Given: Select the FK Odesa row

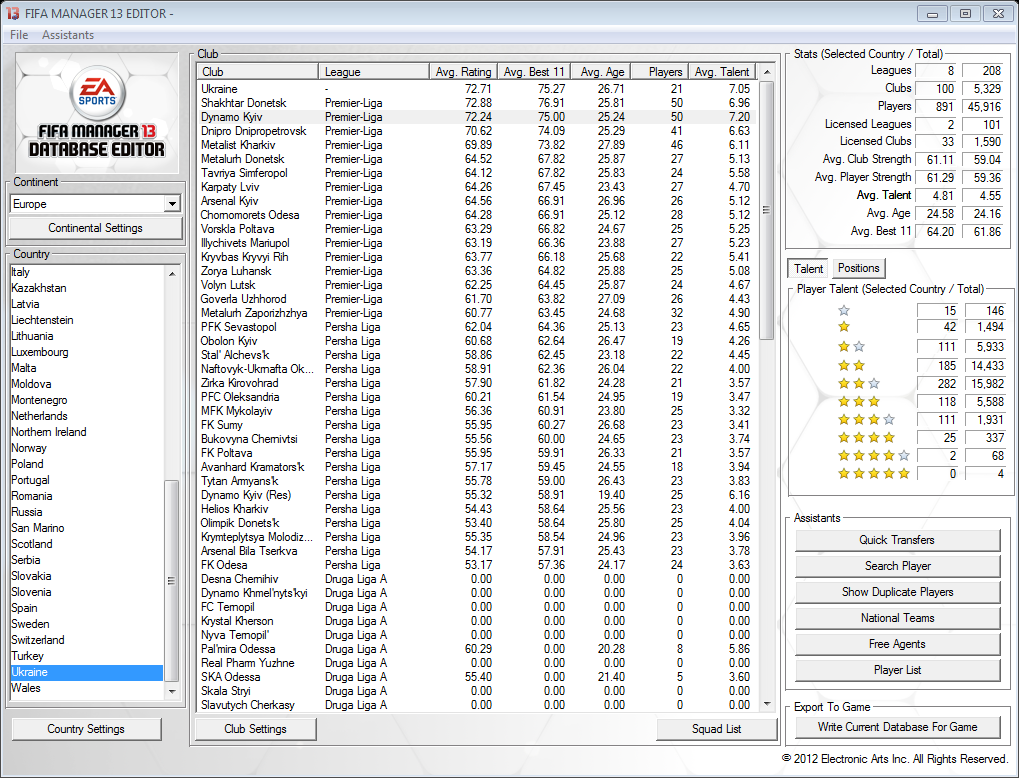Looking at the screenshot, I should point(478,565).
